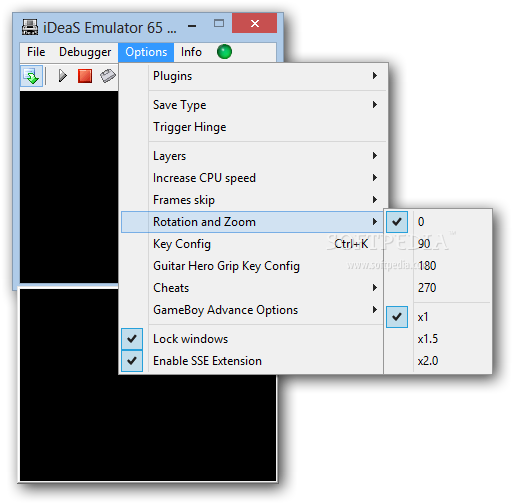This screenshot has height=504, width=513.
Task: Start emulation with the play button
Action: coord(62,76)
